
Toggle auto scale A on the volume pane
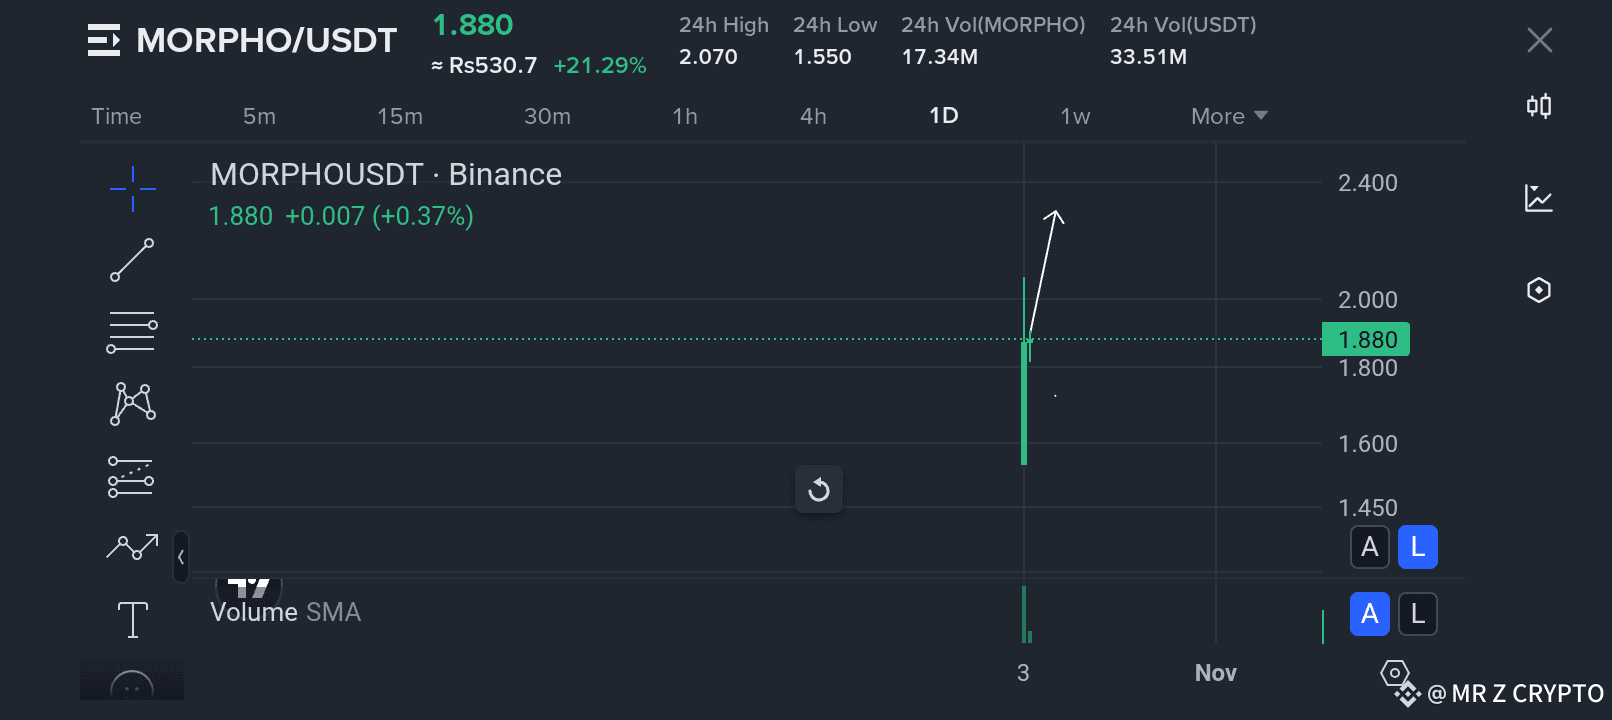tap(1370, 614)
